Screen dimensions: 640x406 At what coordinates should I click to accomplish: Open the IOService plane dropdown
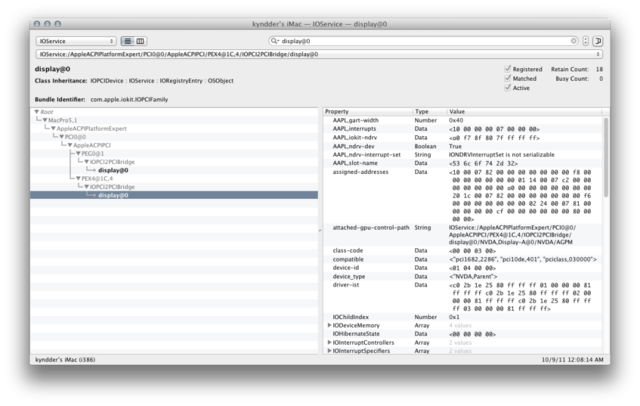point(75,41)
